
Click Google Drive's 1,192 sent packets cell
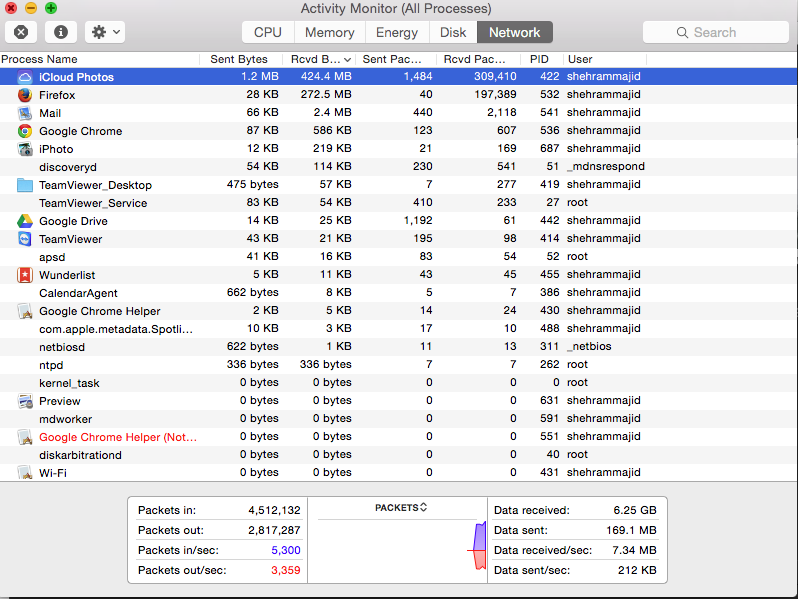[417, 220]
